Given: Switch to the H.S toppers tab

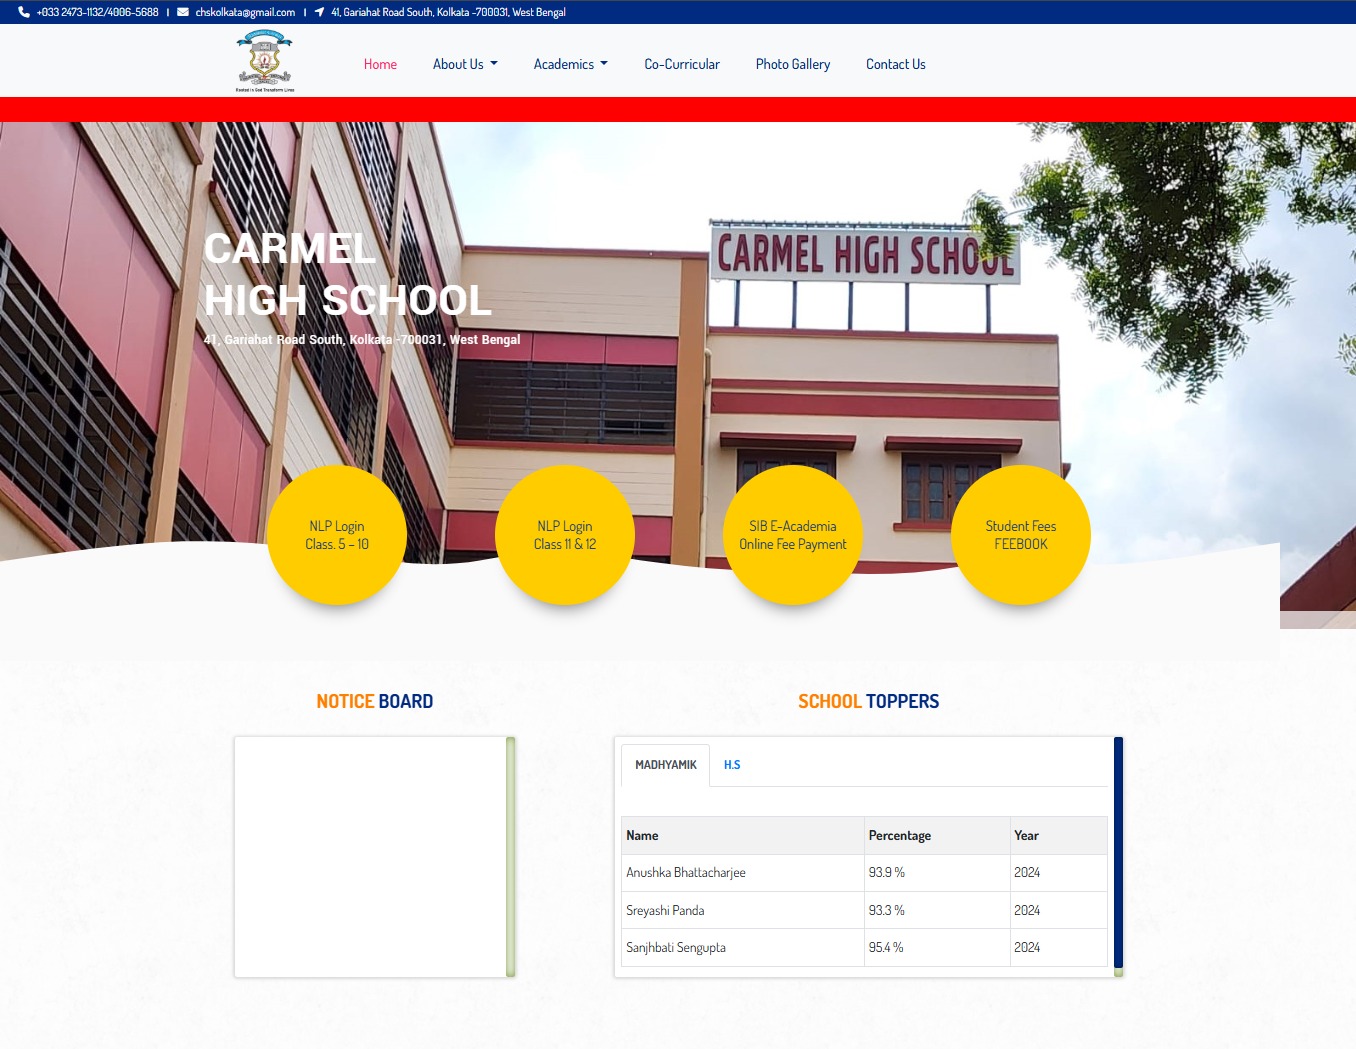Looking at the screenshot, I should click(x=732, y=765).
